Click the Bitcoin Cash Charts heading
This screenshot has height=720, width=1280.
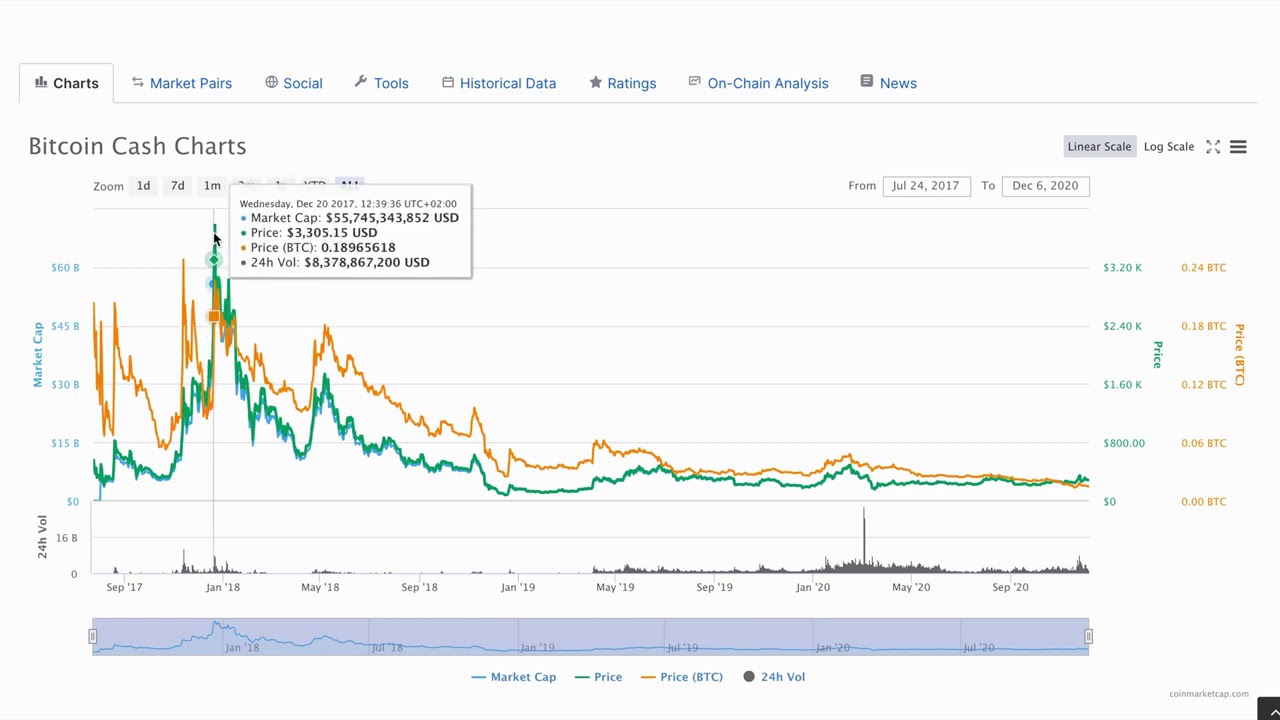(137, 146)
